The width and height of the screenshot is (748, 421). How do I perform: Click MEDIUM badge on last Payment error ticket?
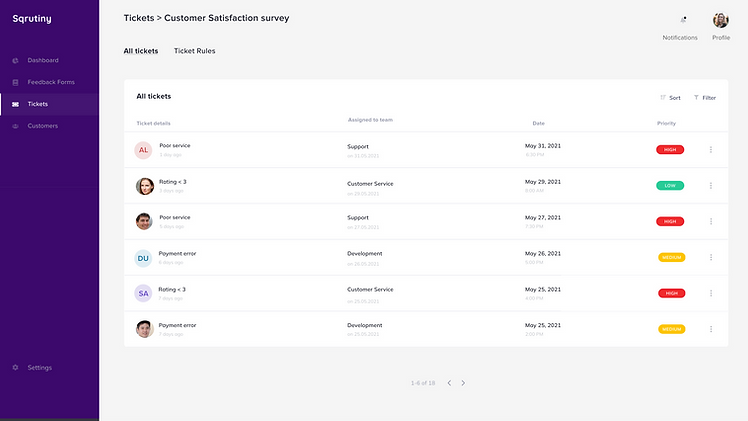pos(672,329)
